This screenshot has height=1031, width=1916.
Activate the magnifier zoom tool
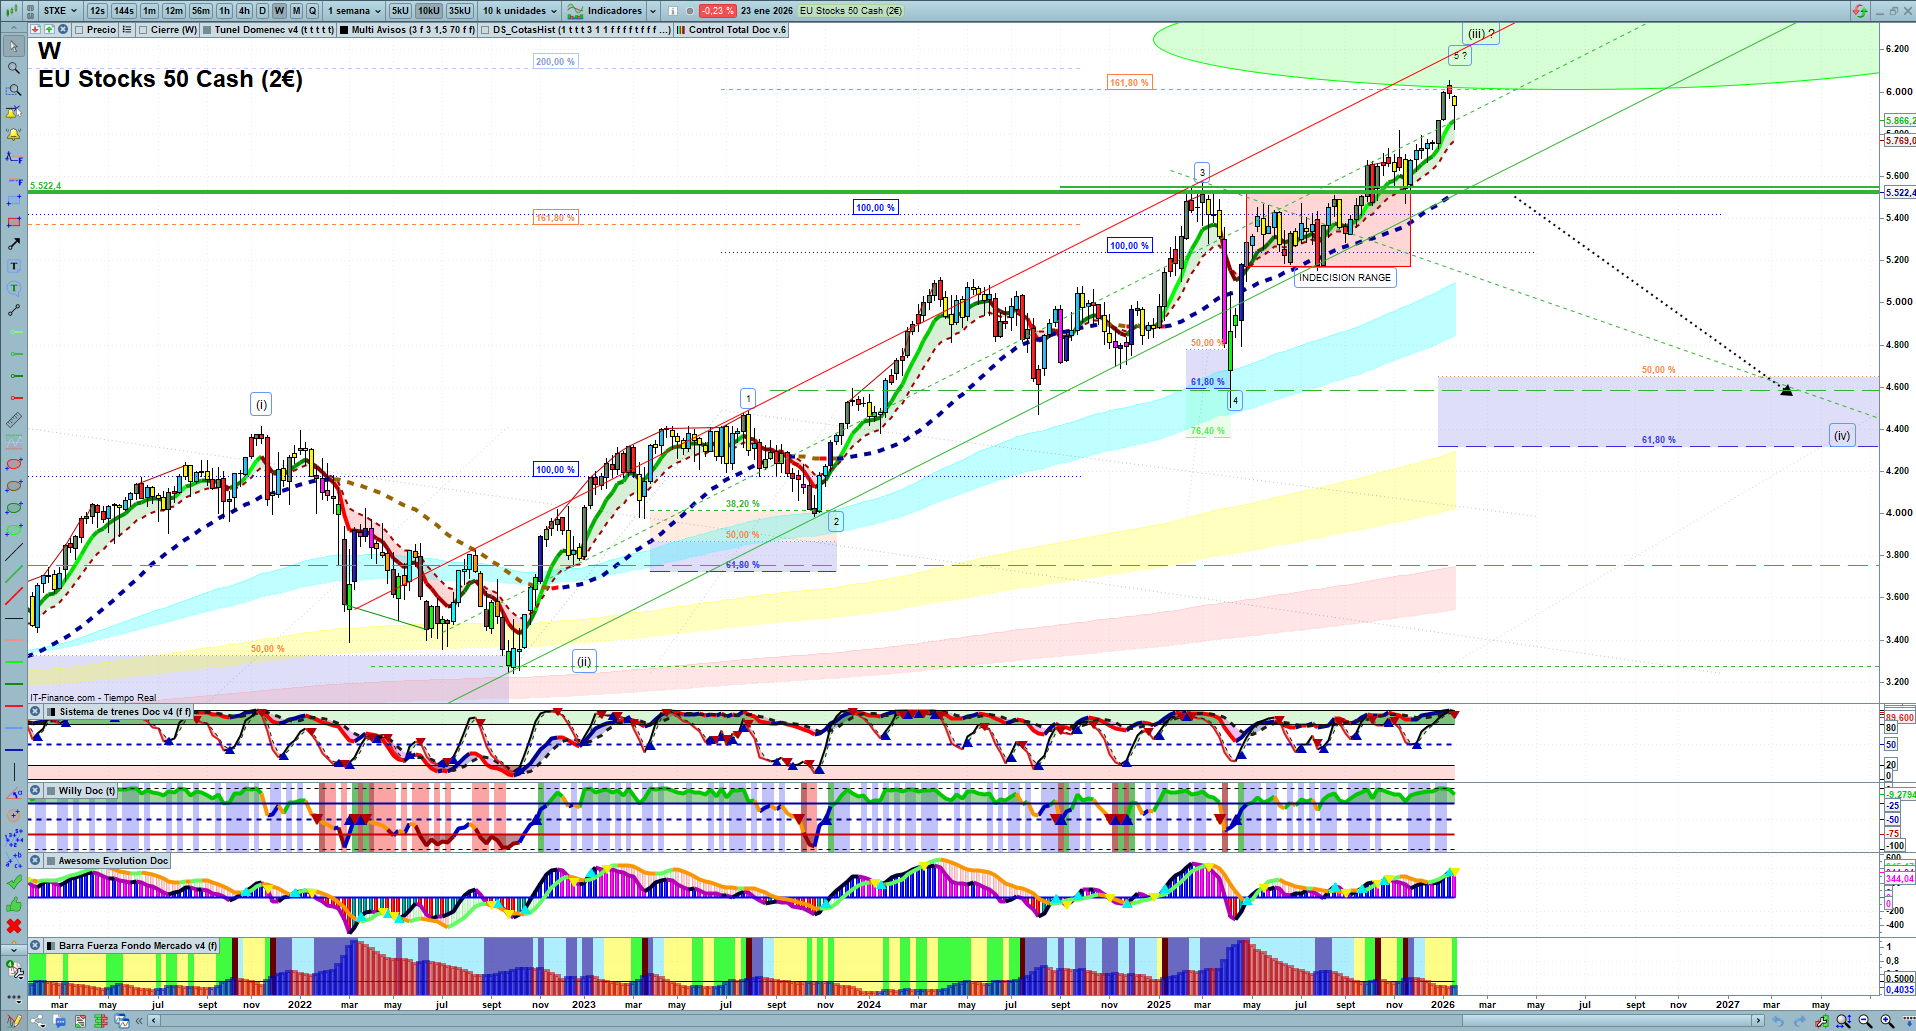(x=14, y=68)
